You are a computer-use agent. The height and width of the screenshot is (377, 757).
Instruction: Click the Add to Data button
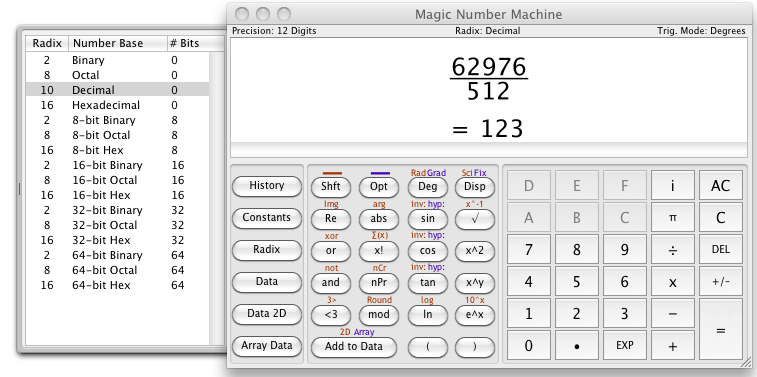coord(354,347)
